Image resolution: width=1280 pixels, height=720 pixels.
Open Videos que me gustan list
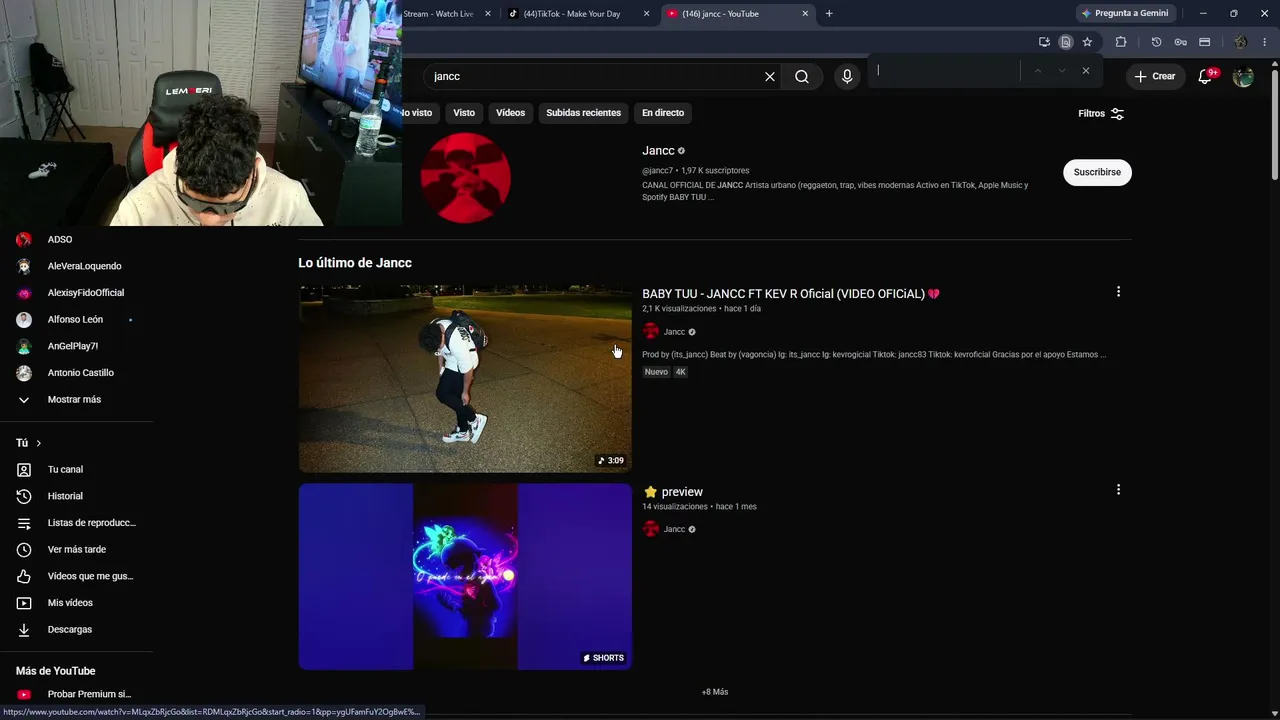tap(76, 576)
